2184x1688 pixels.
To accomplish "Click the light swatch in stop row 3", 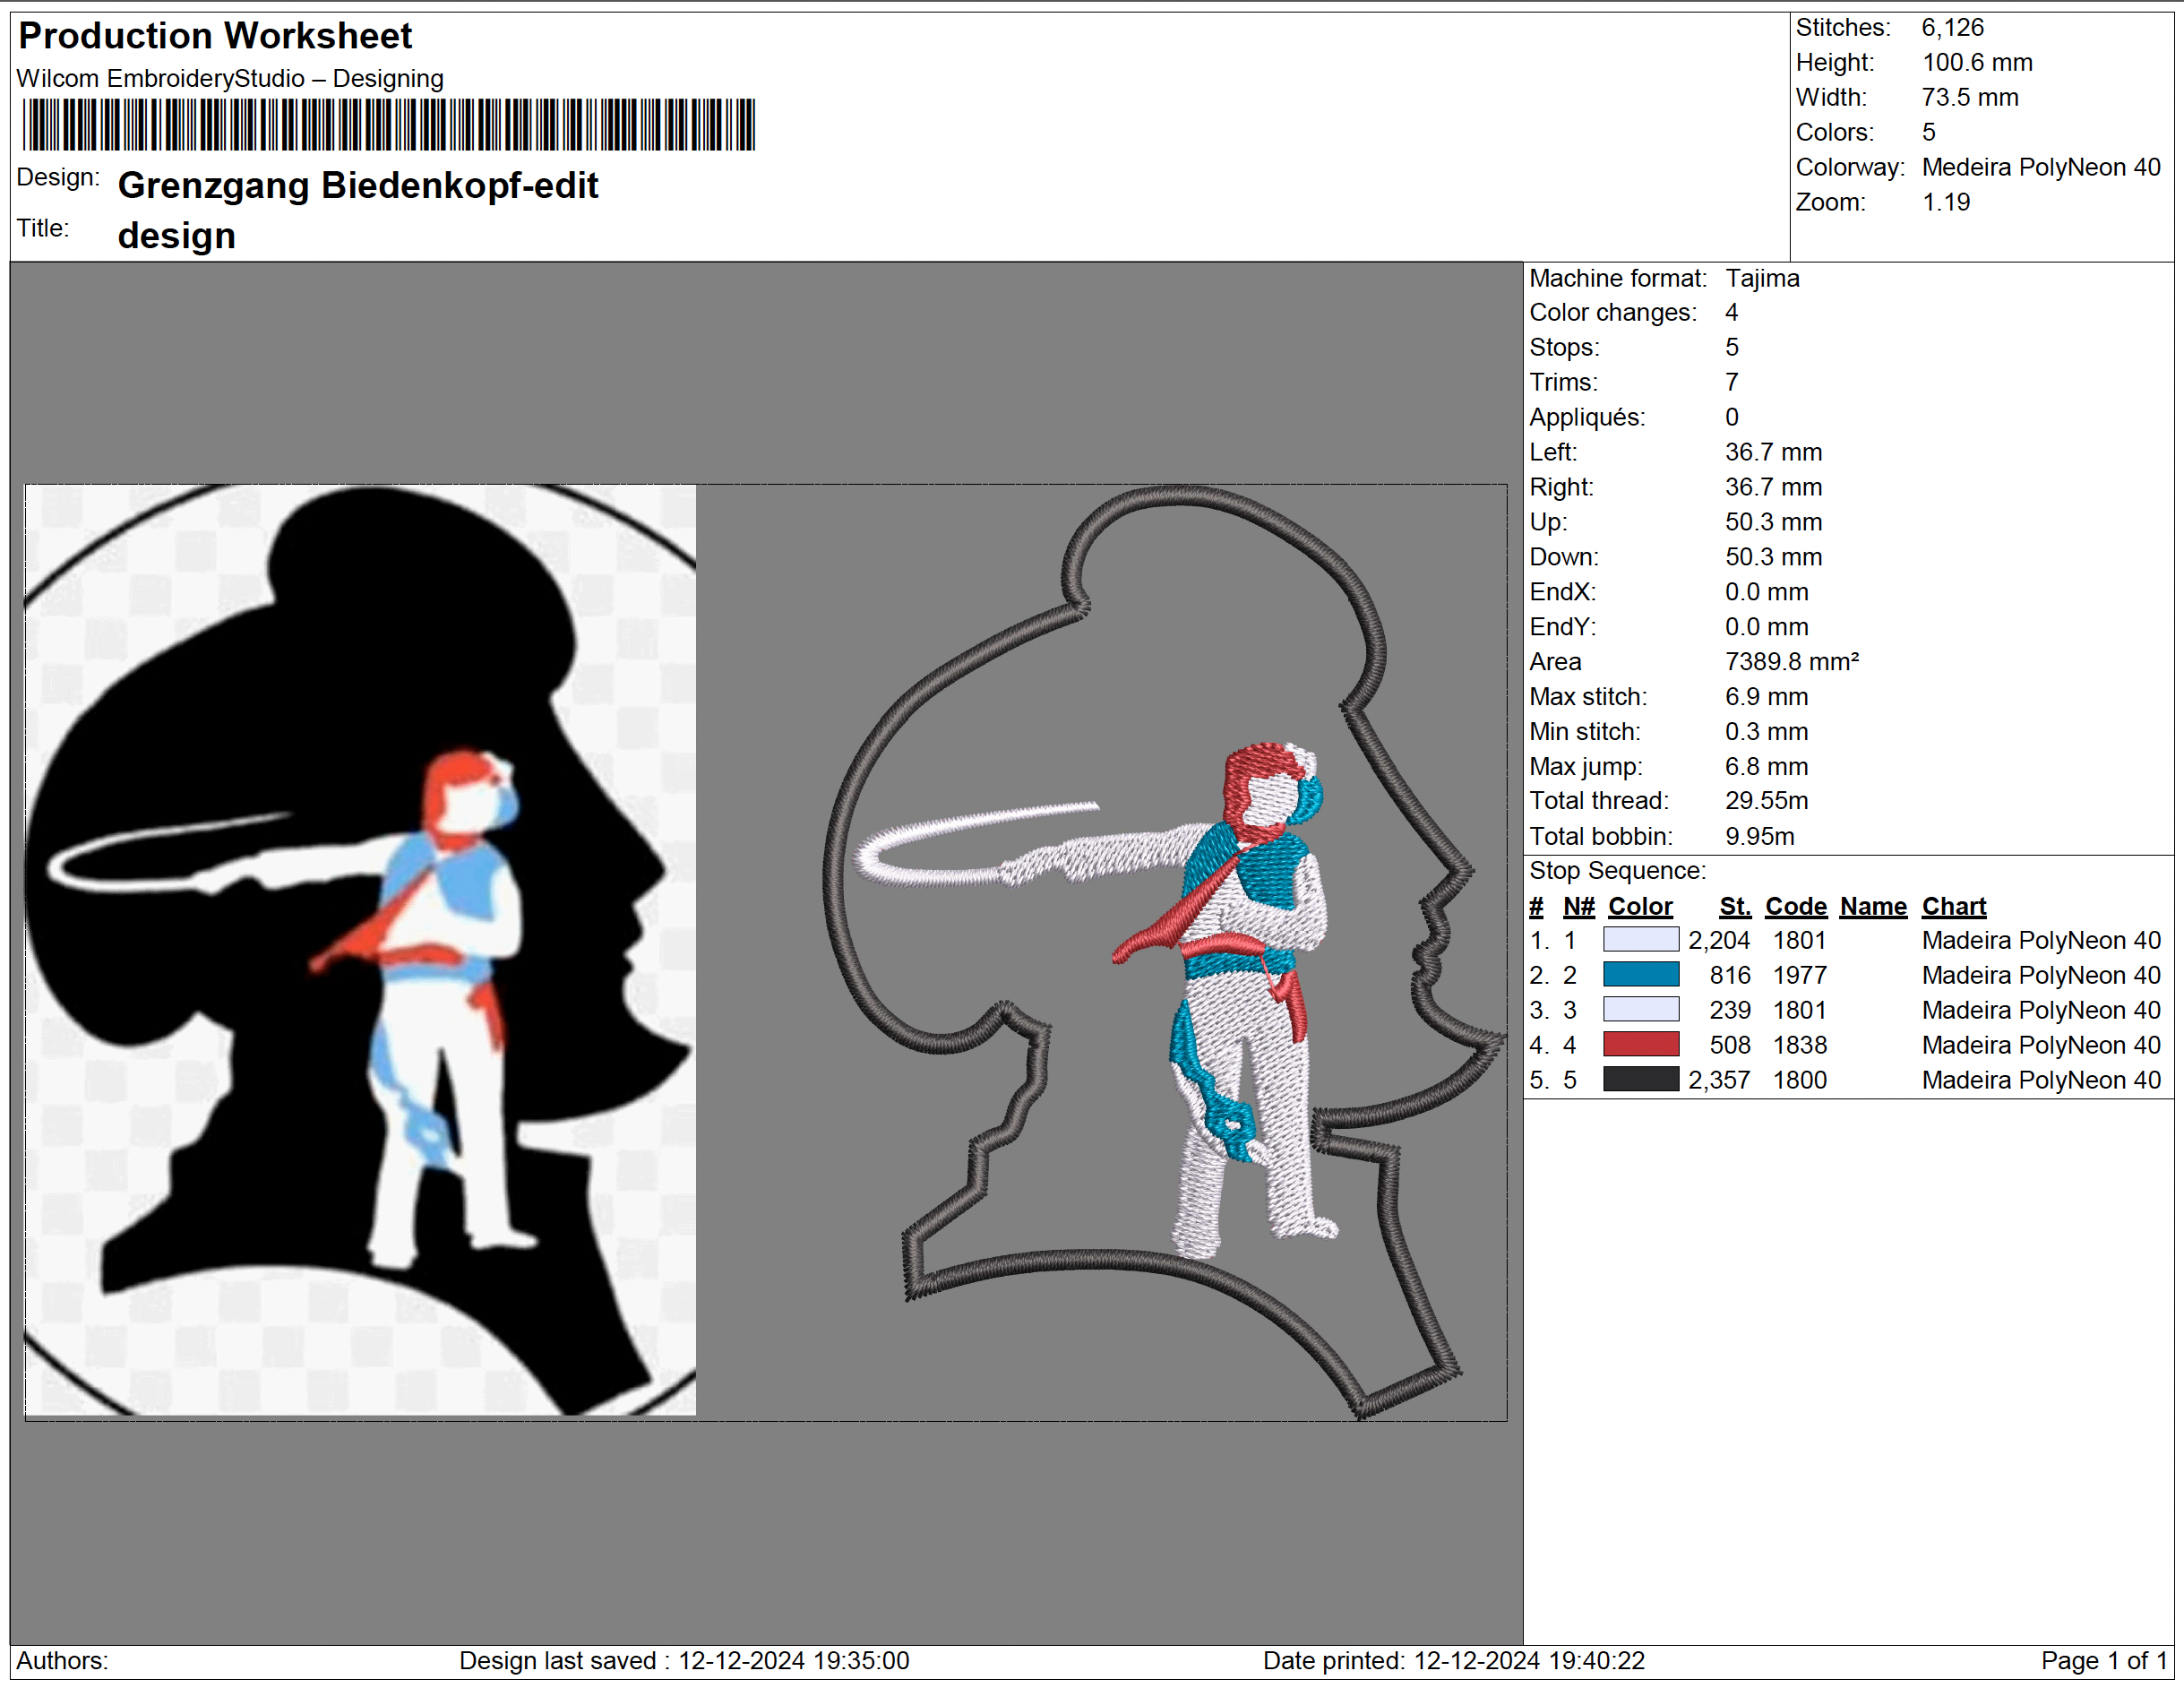I will coord(1640,1010).
